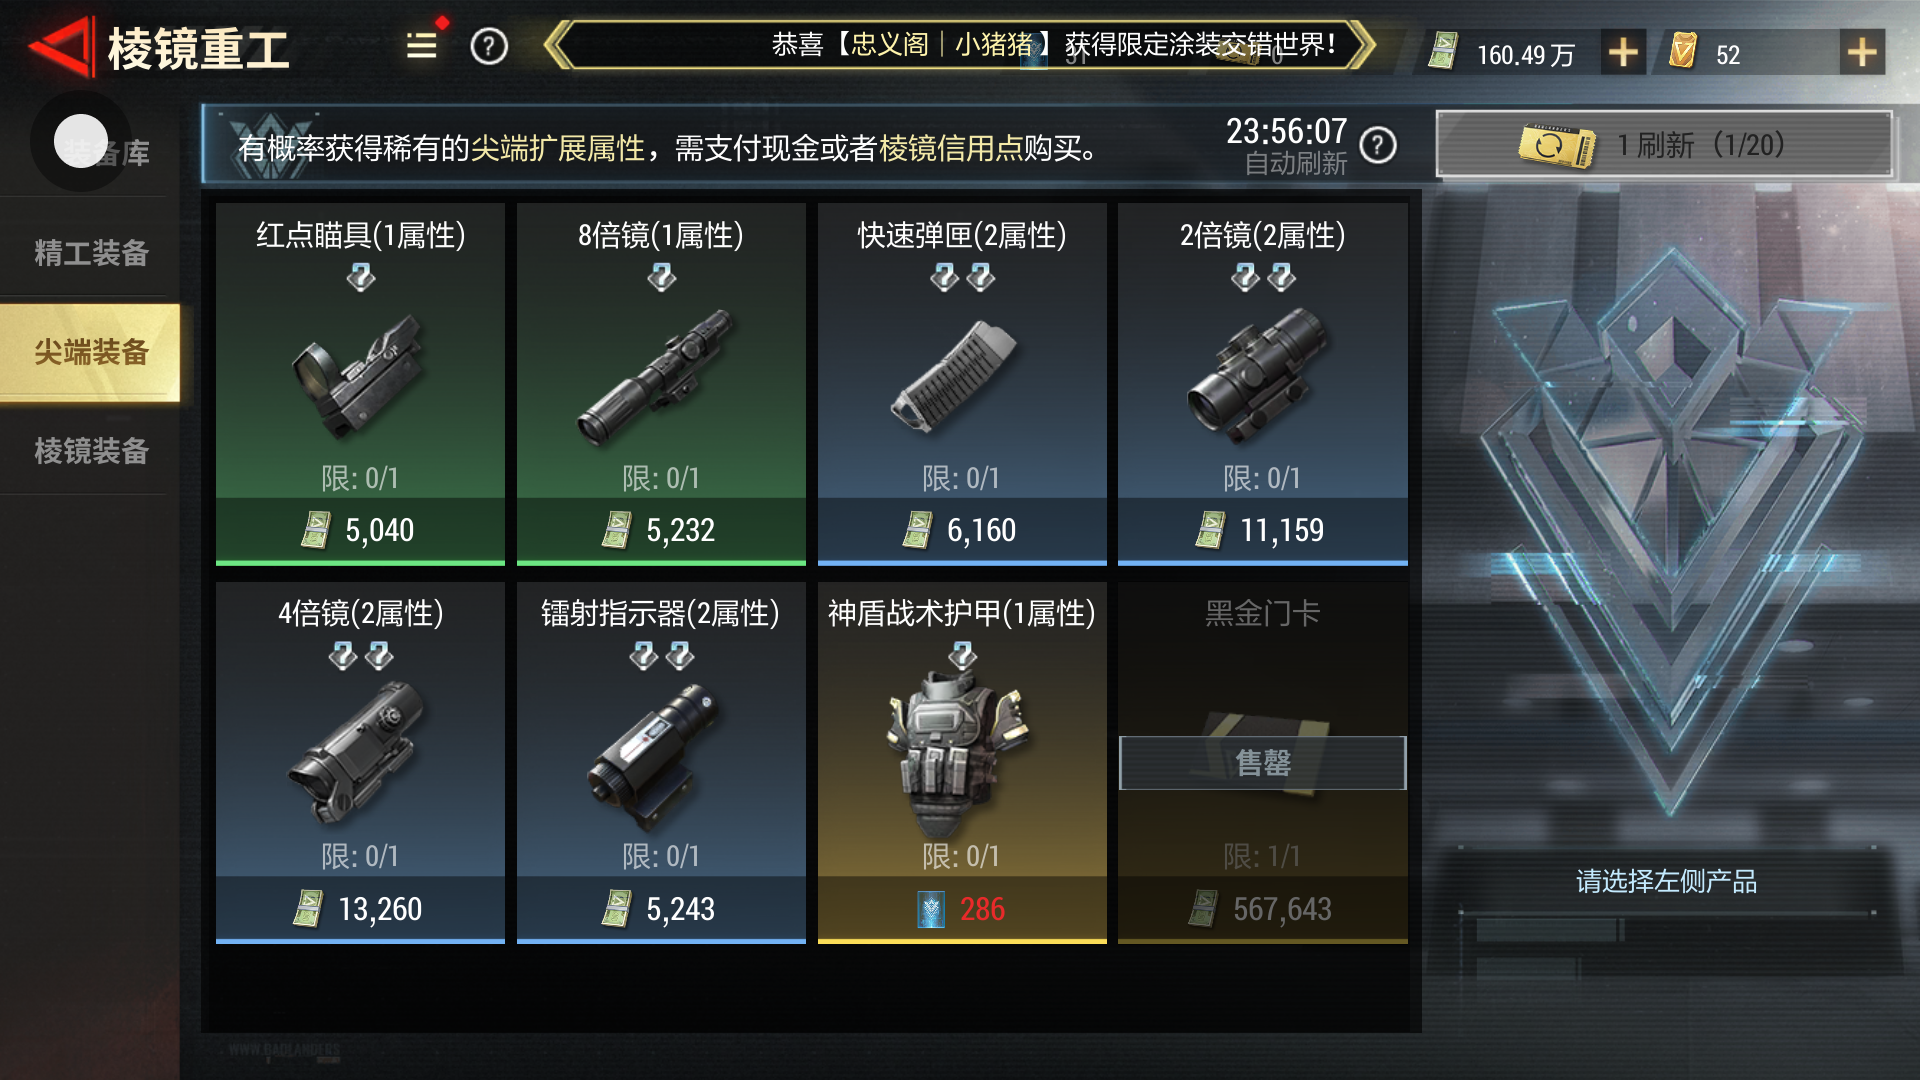Click the sold-out 黑金门卡 item
This screenshot has height=1080, width=1920.
pyautogui.click(x=1263, y=763)
